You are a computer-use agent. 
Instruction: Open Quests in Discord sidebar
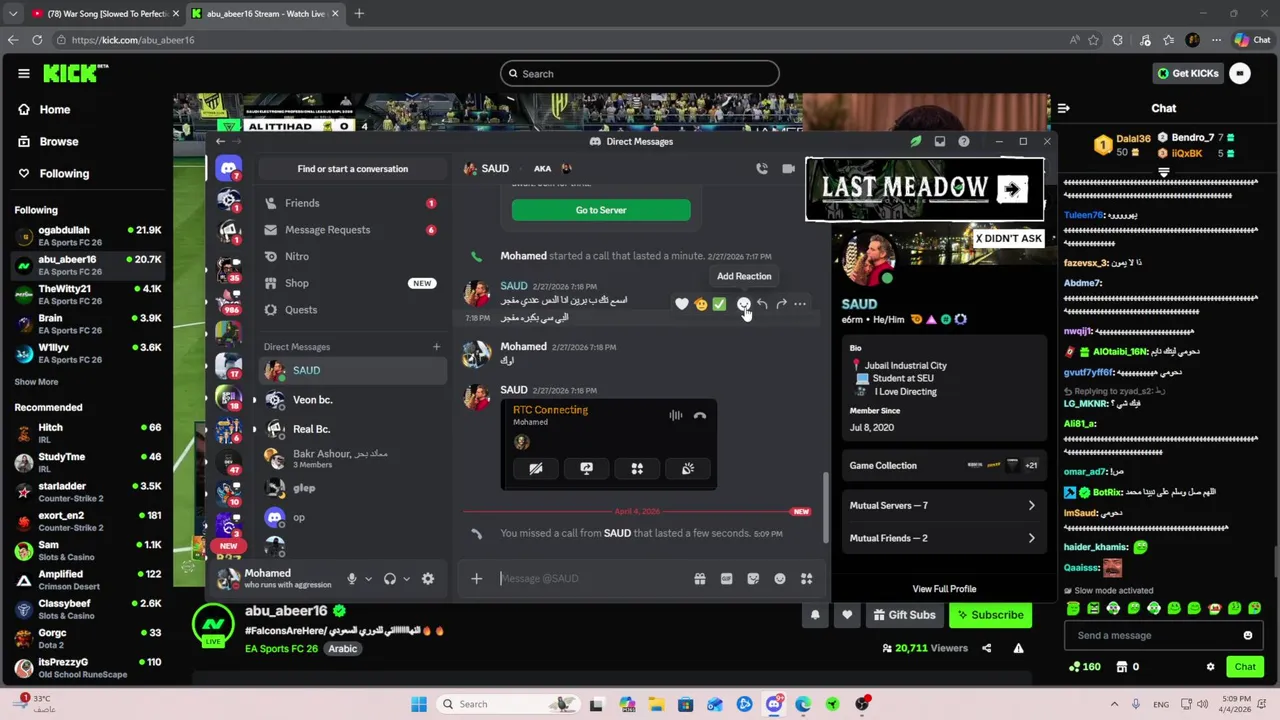click(x=351, y=310)
